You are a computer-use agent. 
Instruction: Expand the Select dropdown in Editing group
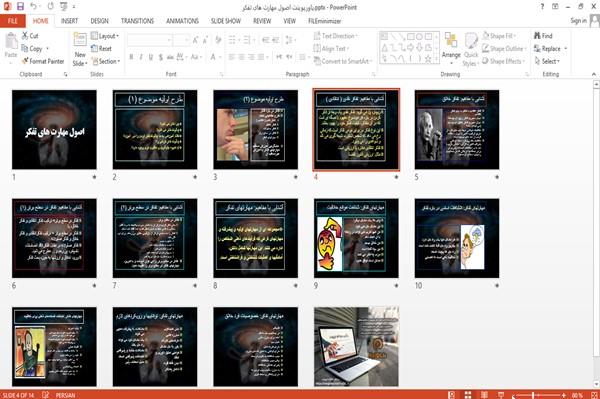tap(547, 61)
